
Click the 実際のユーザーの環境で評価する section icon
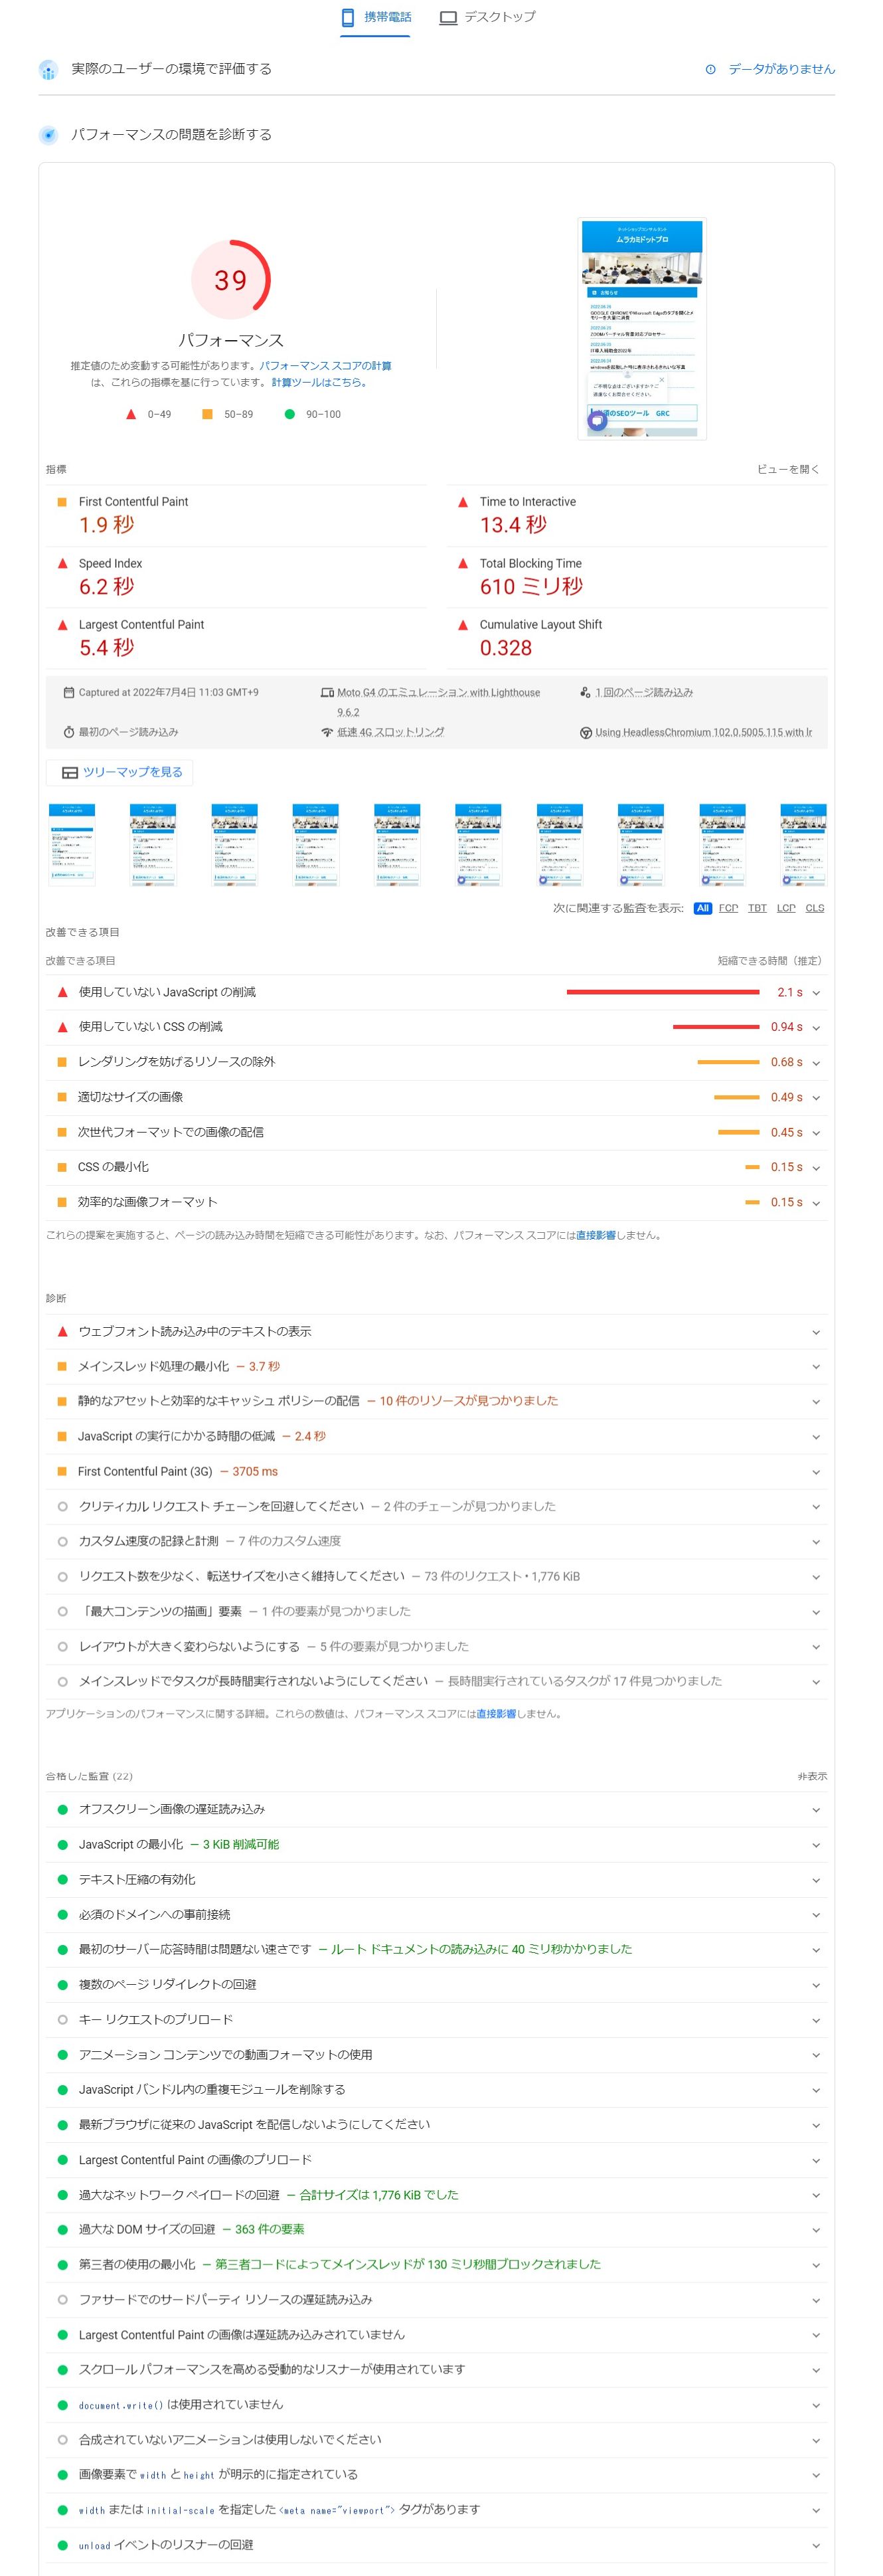[x=48, y=69]
